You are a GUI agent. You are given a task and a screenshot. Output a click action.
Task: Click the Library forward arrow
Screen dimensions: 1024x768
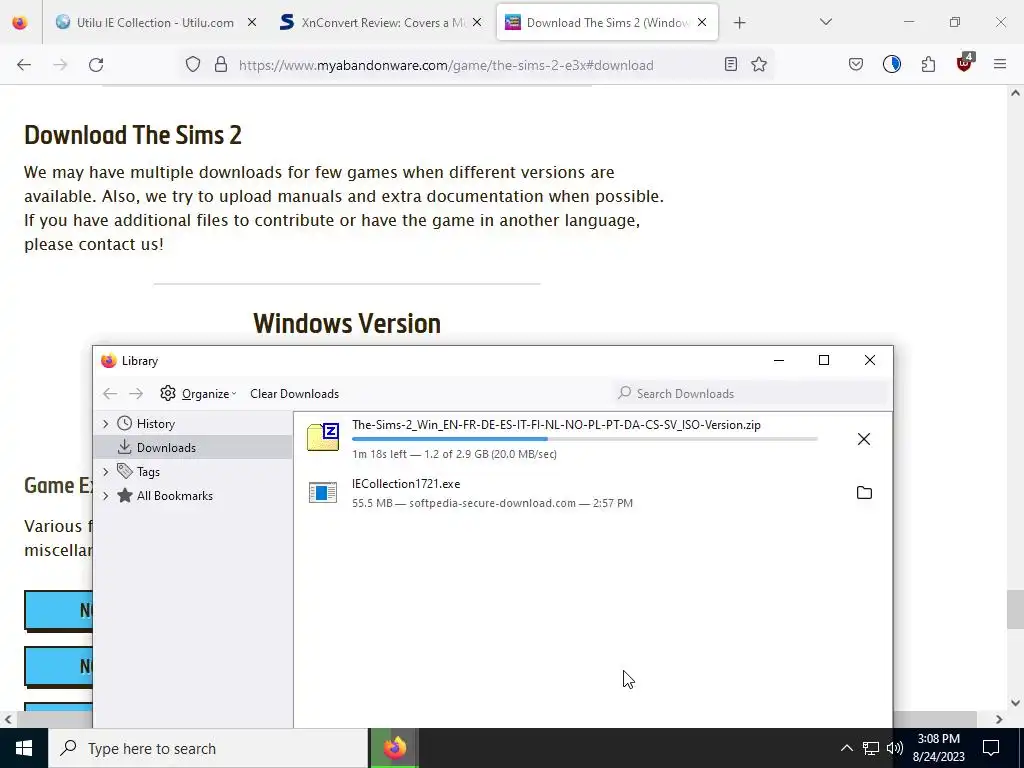pyautogui.click(x=136, y=394)
